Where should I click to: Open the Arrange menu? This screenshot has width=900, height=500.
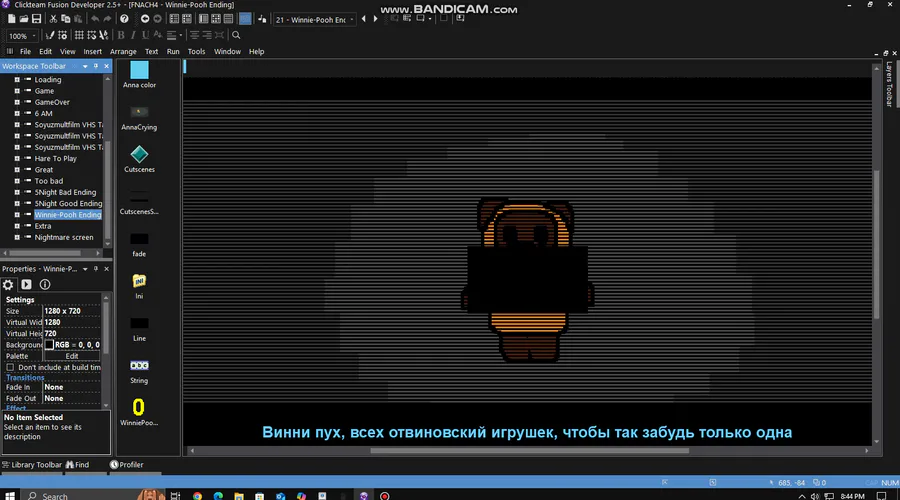click(123, 52)
